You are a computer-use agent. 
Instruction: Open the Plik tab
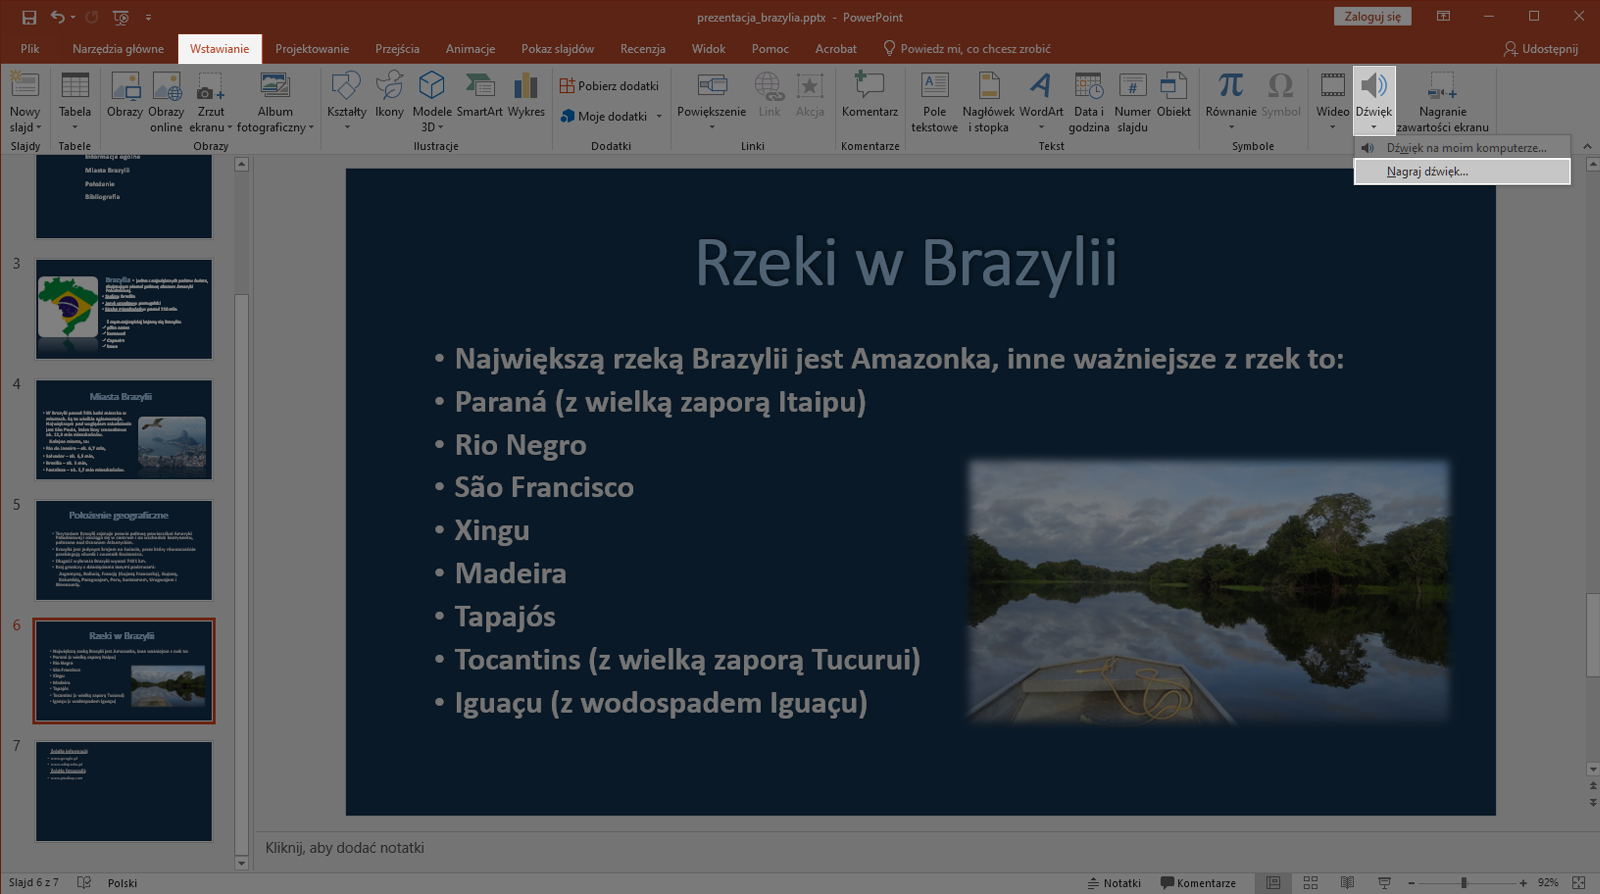[30, 49]
